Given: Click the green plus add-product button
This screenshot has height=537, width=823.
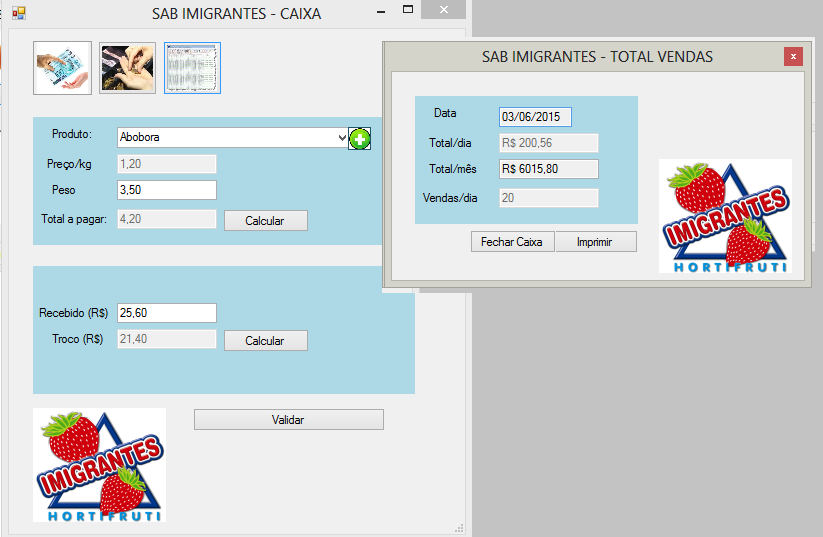Looking at the screenshot, I should pyautogui.click(x=360, y=139).
